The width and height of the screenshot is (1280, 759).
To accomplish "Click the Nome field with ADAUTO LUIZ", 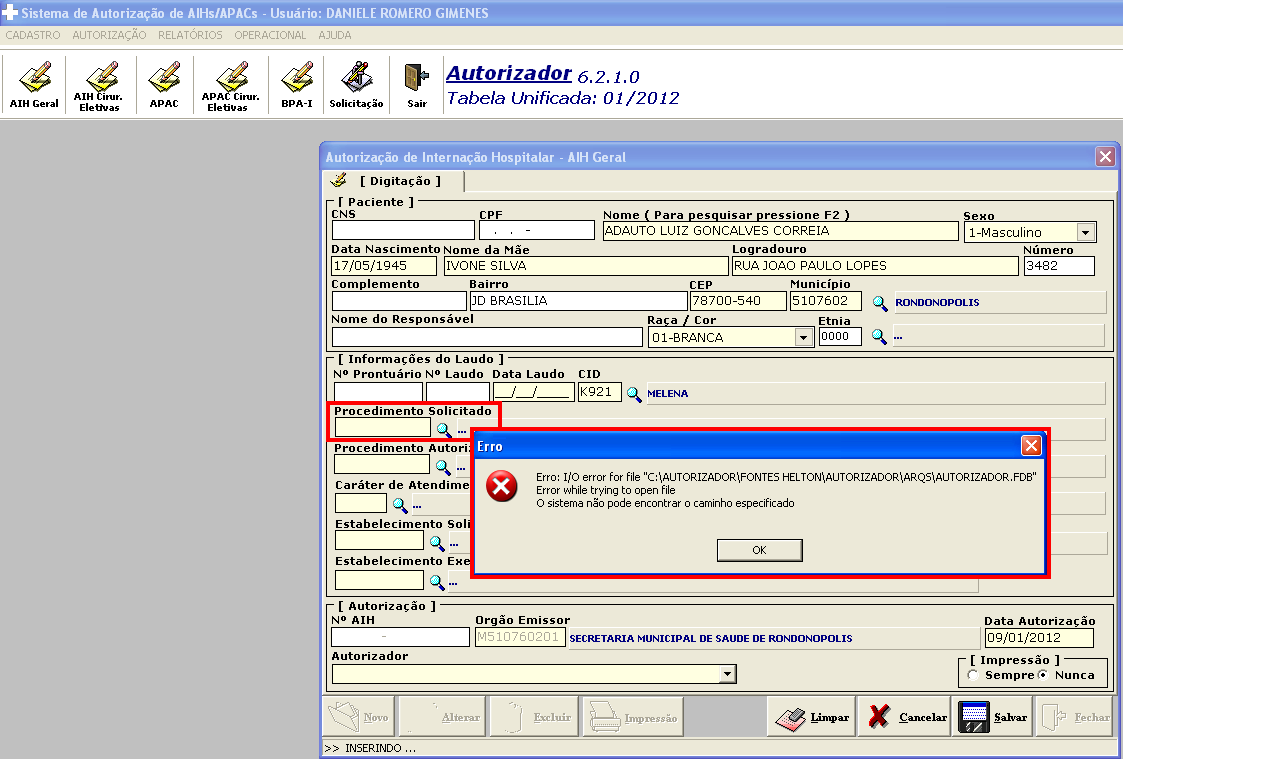I will [x=781, y=231].
